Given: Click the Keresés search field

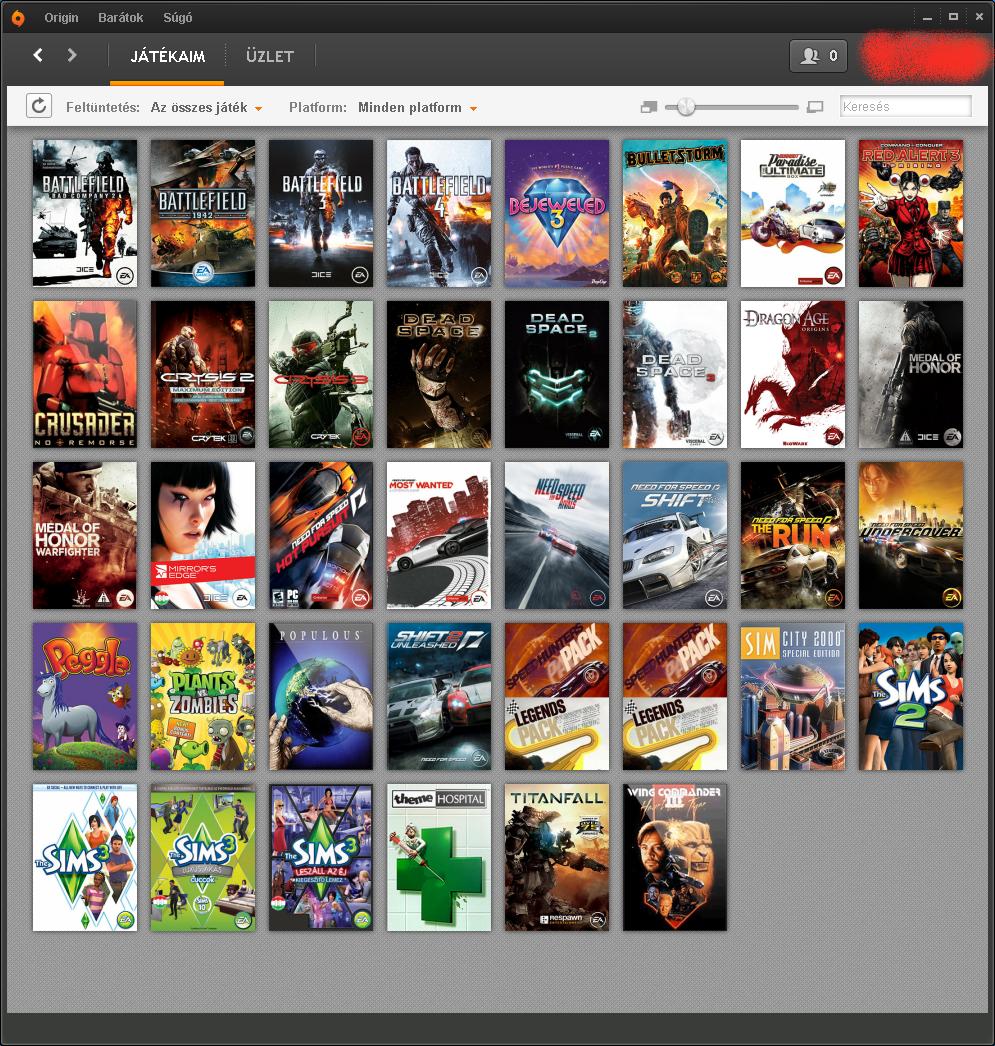Looking at the screenshot, I should [x=906, y=107].
